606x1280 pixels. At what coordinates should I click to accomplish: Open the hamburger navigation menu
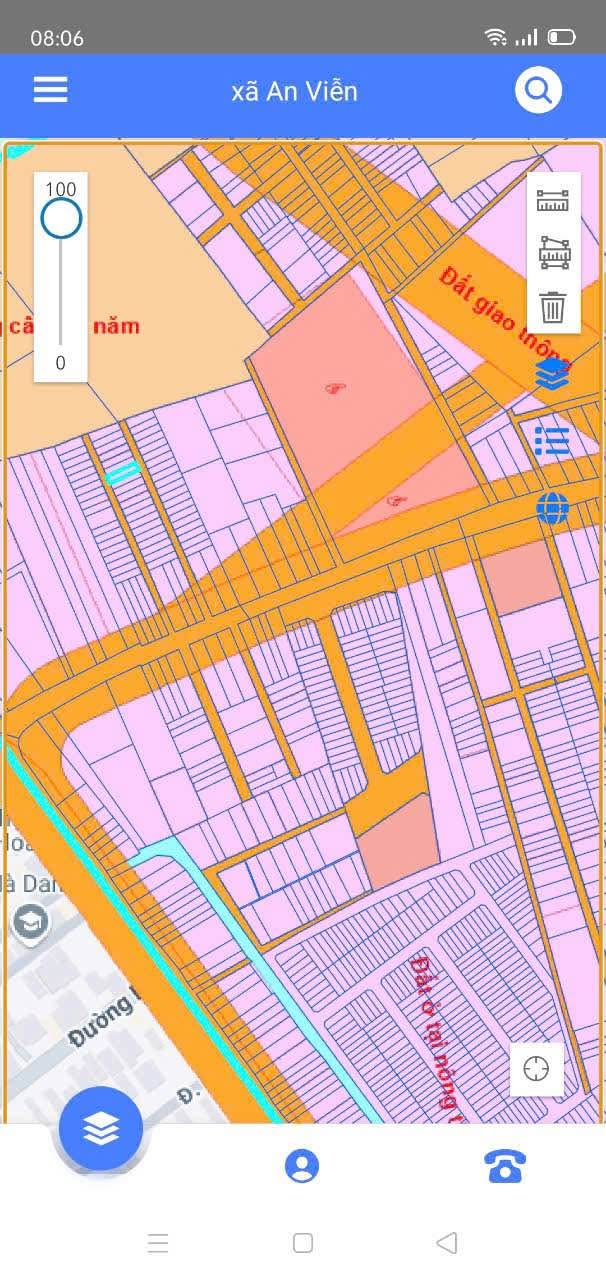pyautogui.click(x=50, y=91)
